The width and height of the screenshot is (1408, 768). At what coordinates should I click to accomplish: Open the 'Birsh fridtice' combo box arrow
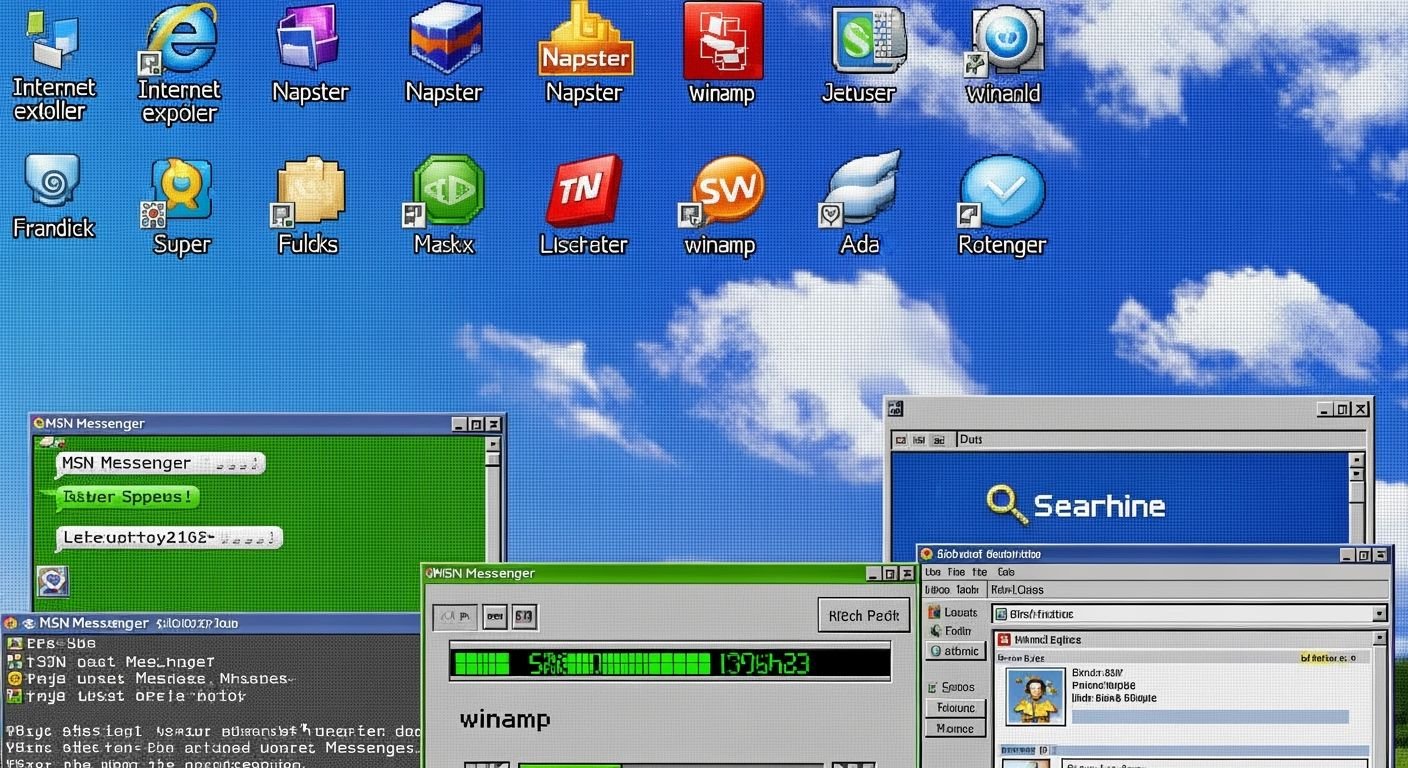tap(1380, 614)
